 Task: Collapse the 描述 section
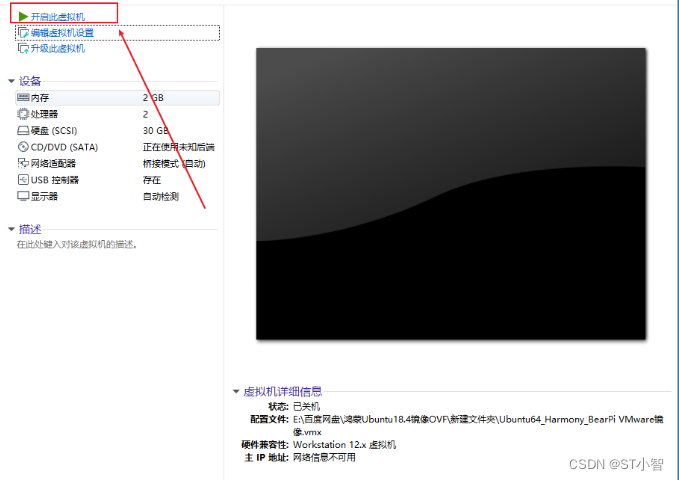coord(11,229)
